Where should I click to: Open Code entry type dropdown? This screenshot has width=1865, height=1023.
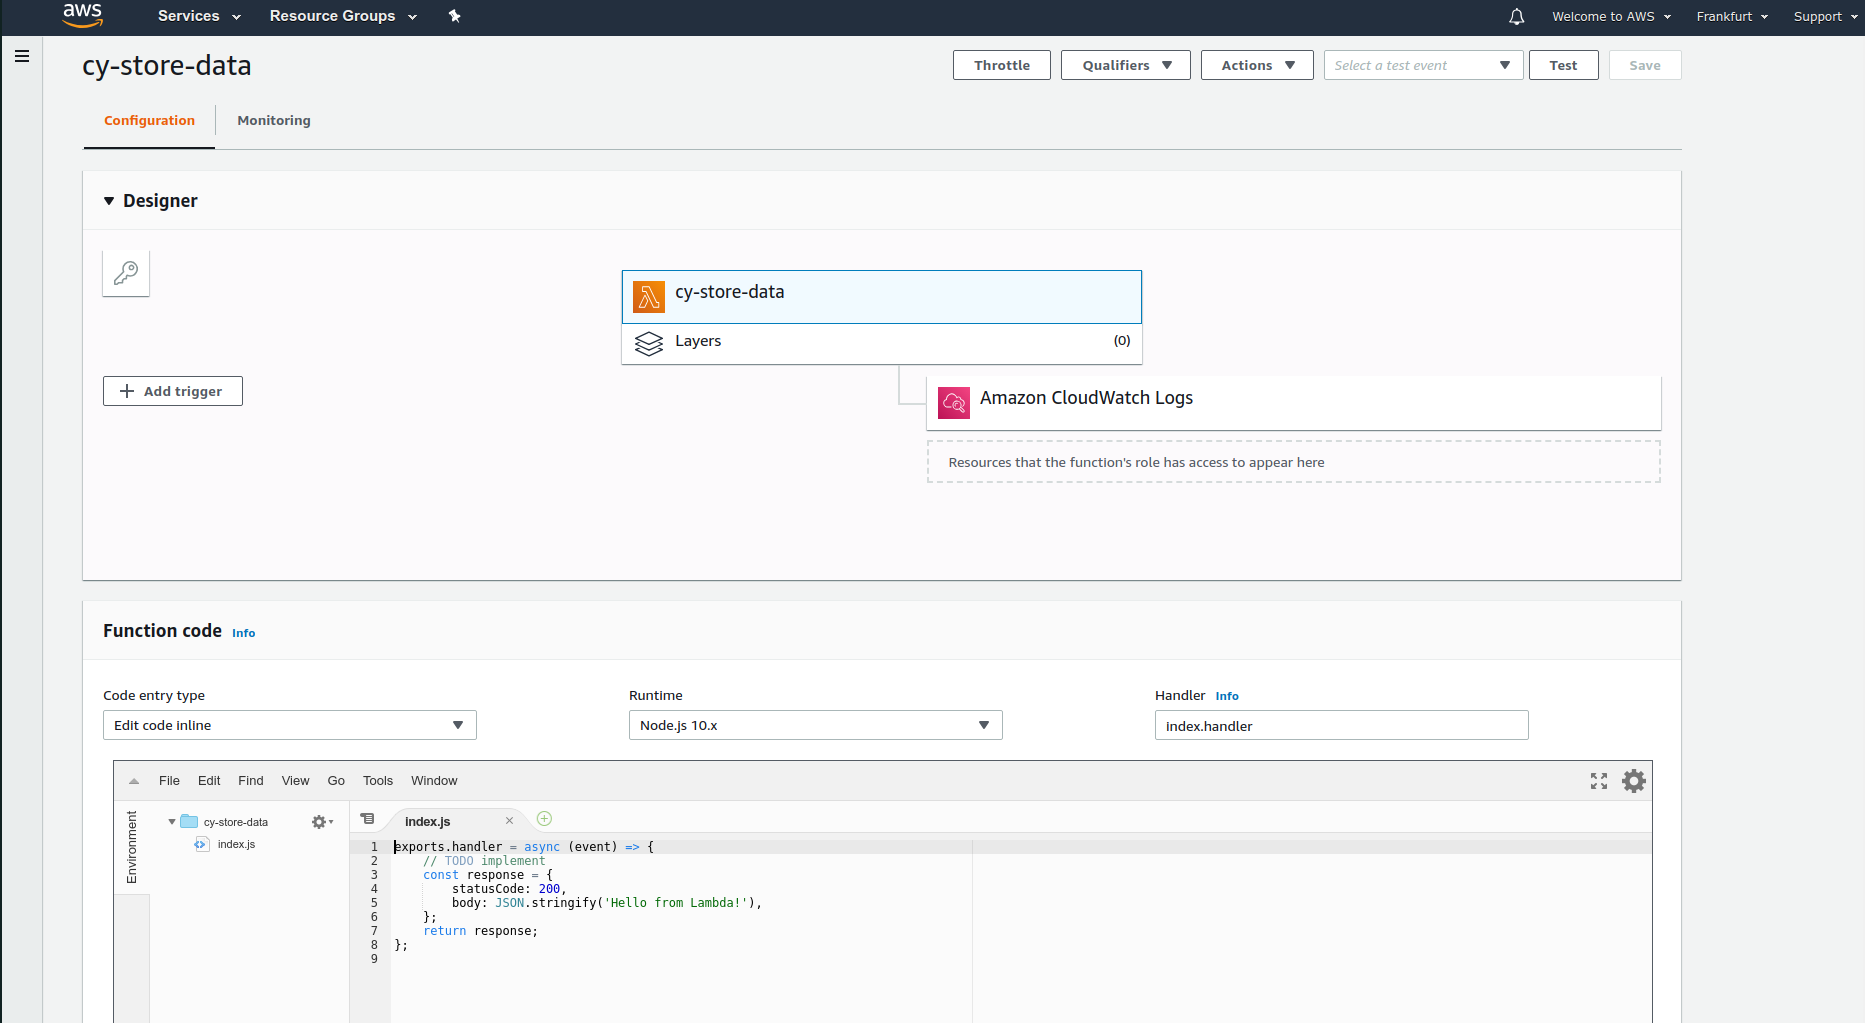click(x=290, y=725)
